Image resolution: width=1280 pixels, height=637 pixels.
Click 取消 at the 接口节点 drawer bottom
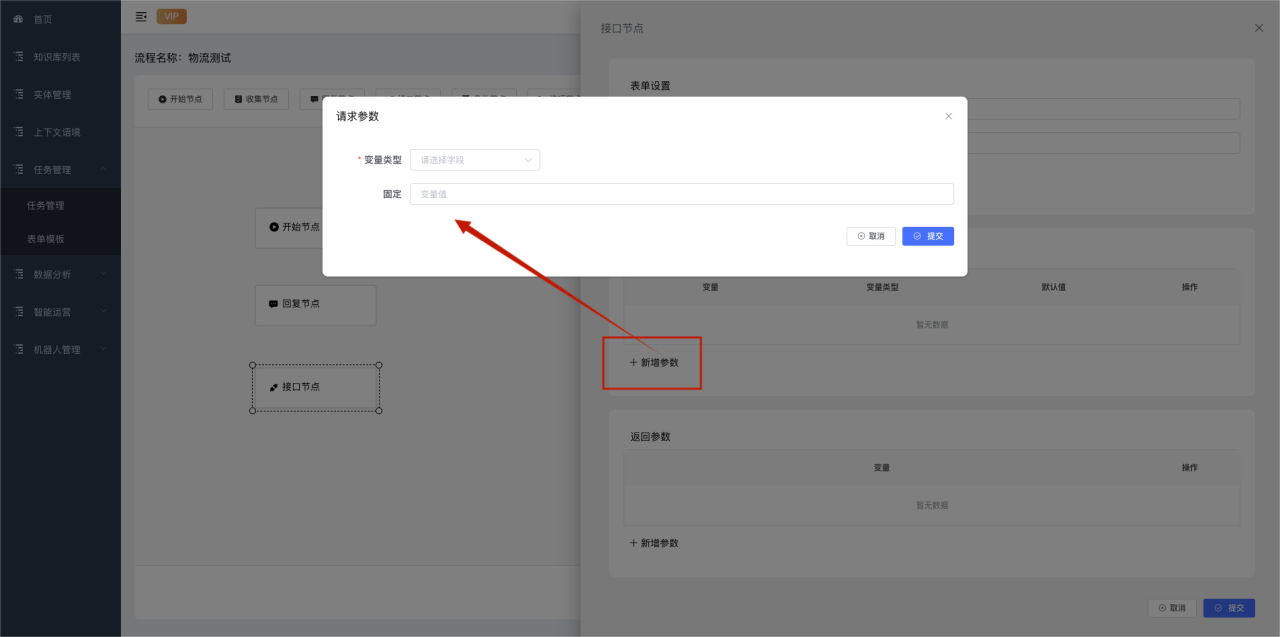(1172, 608)
